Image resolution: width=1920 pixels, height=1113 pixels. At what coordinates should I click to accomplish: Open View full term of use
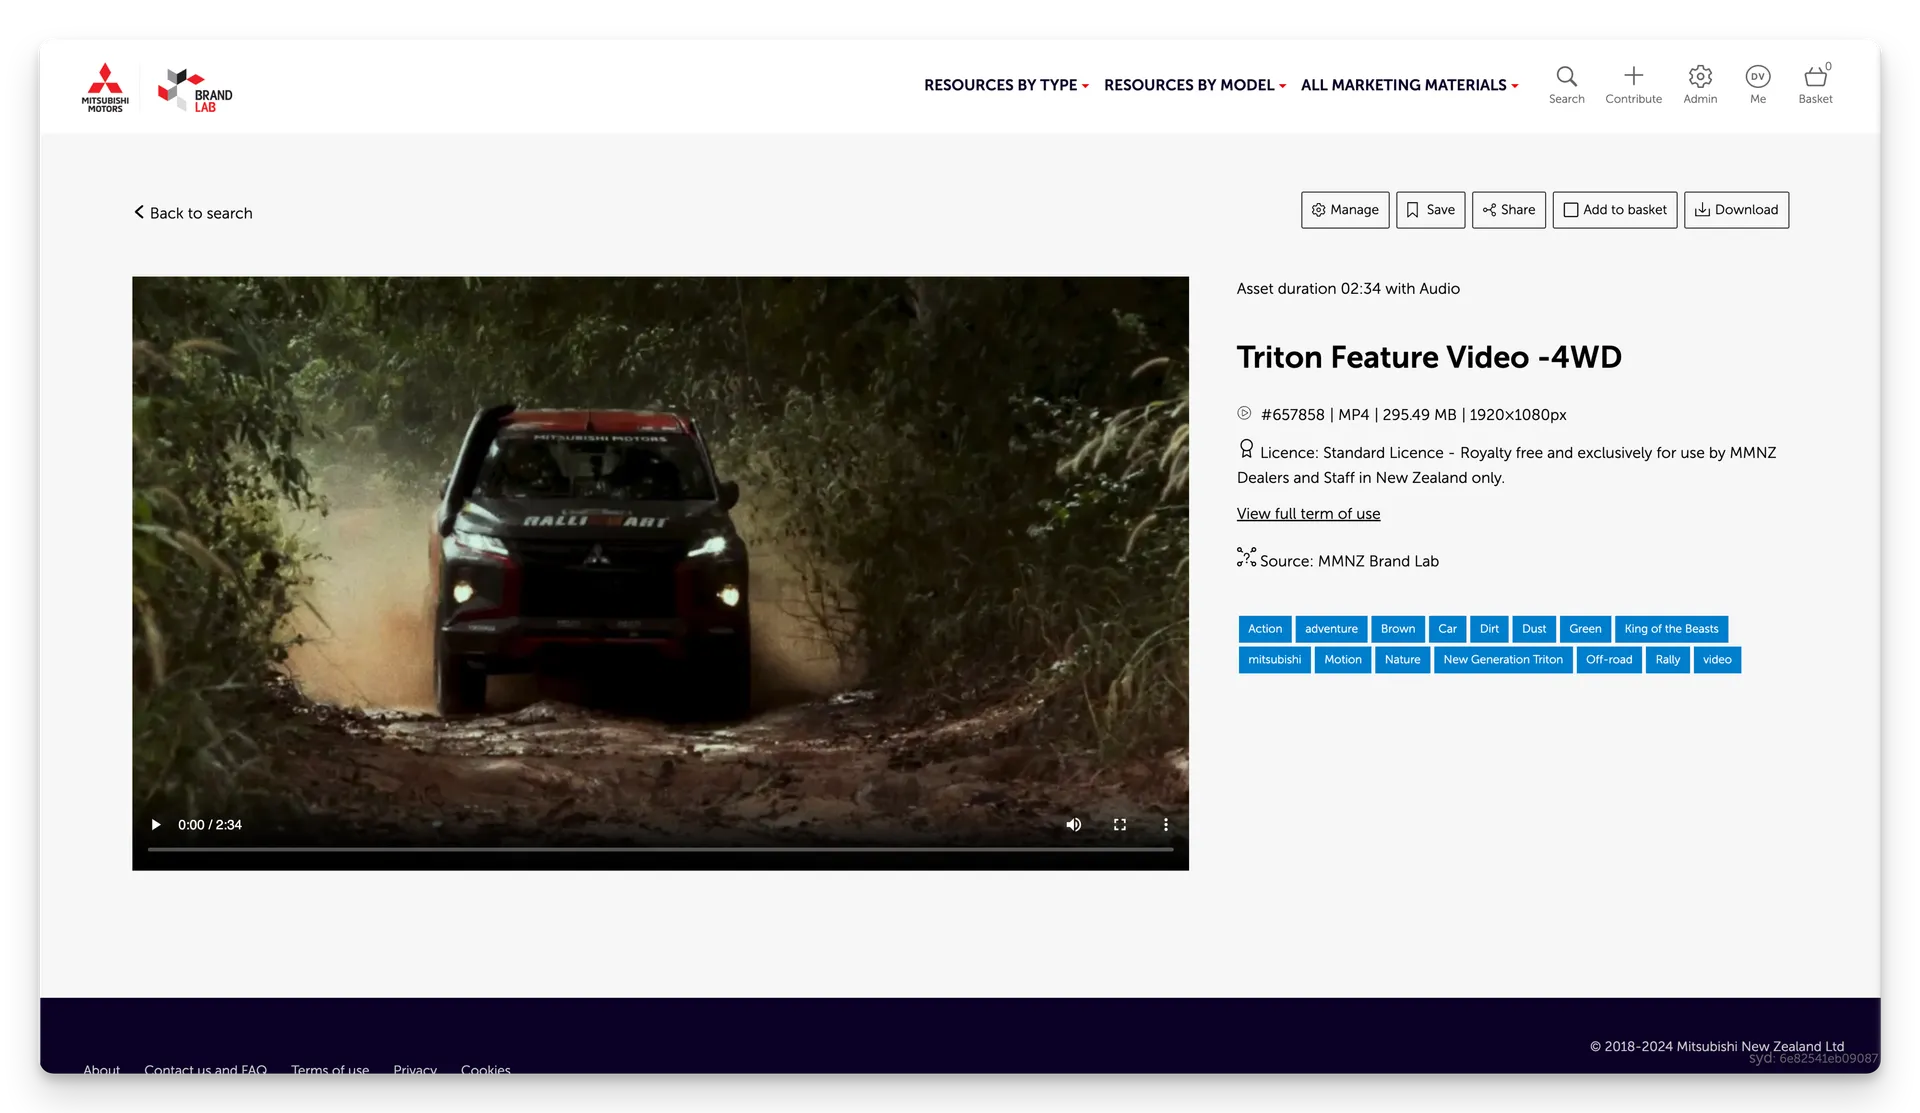(x=1307, y=513)
